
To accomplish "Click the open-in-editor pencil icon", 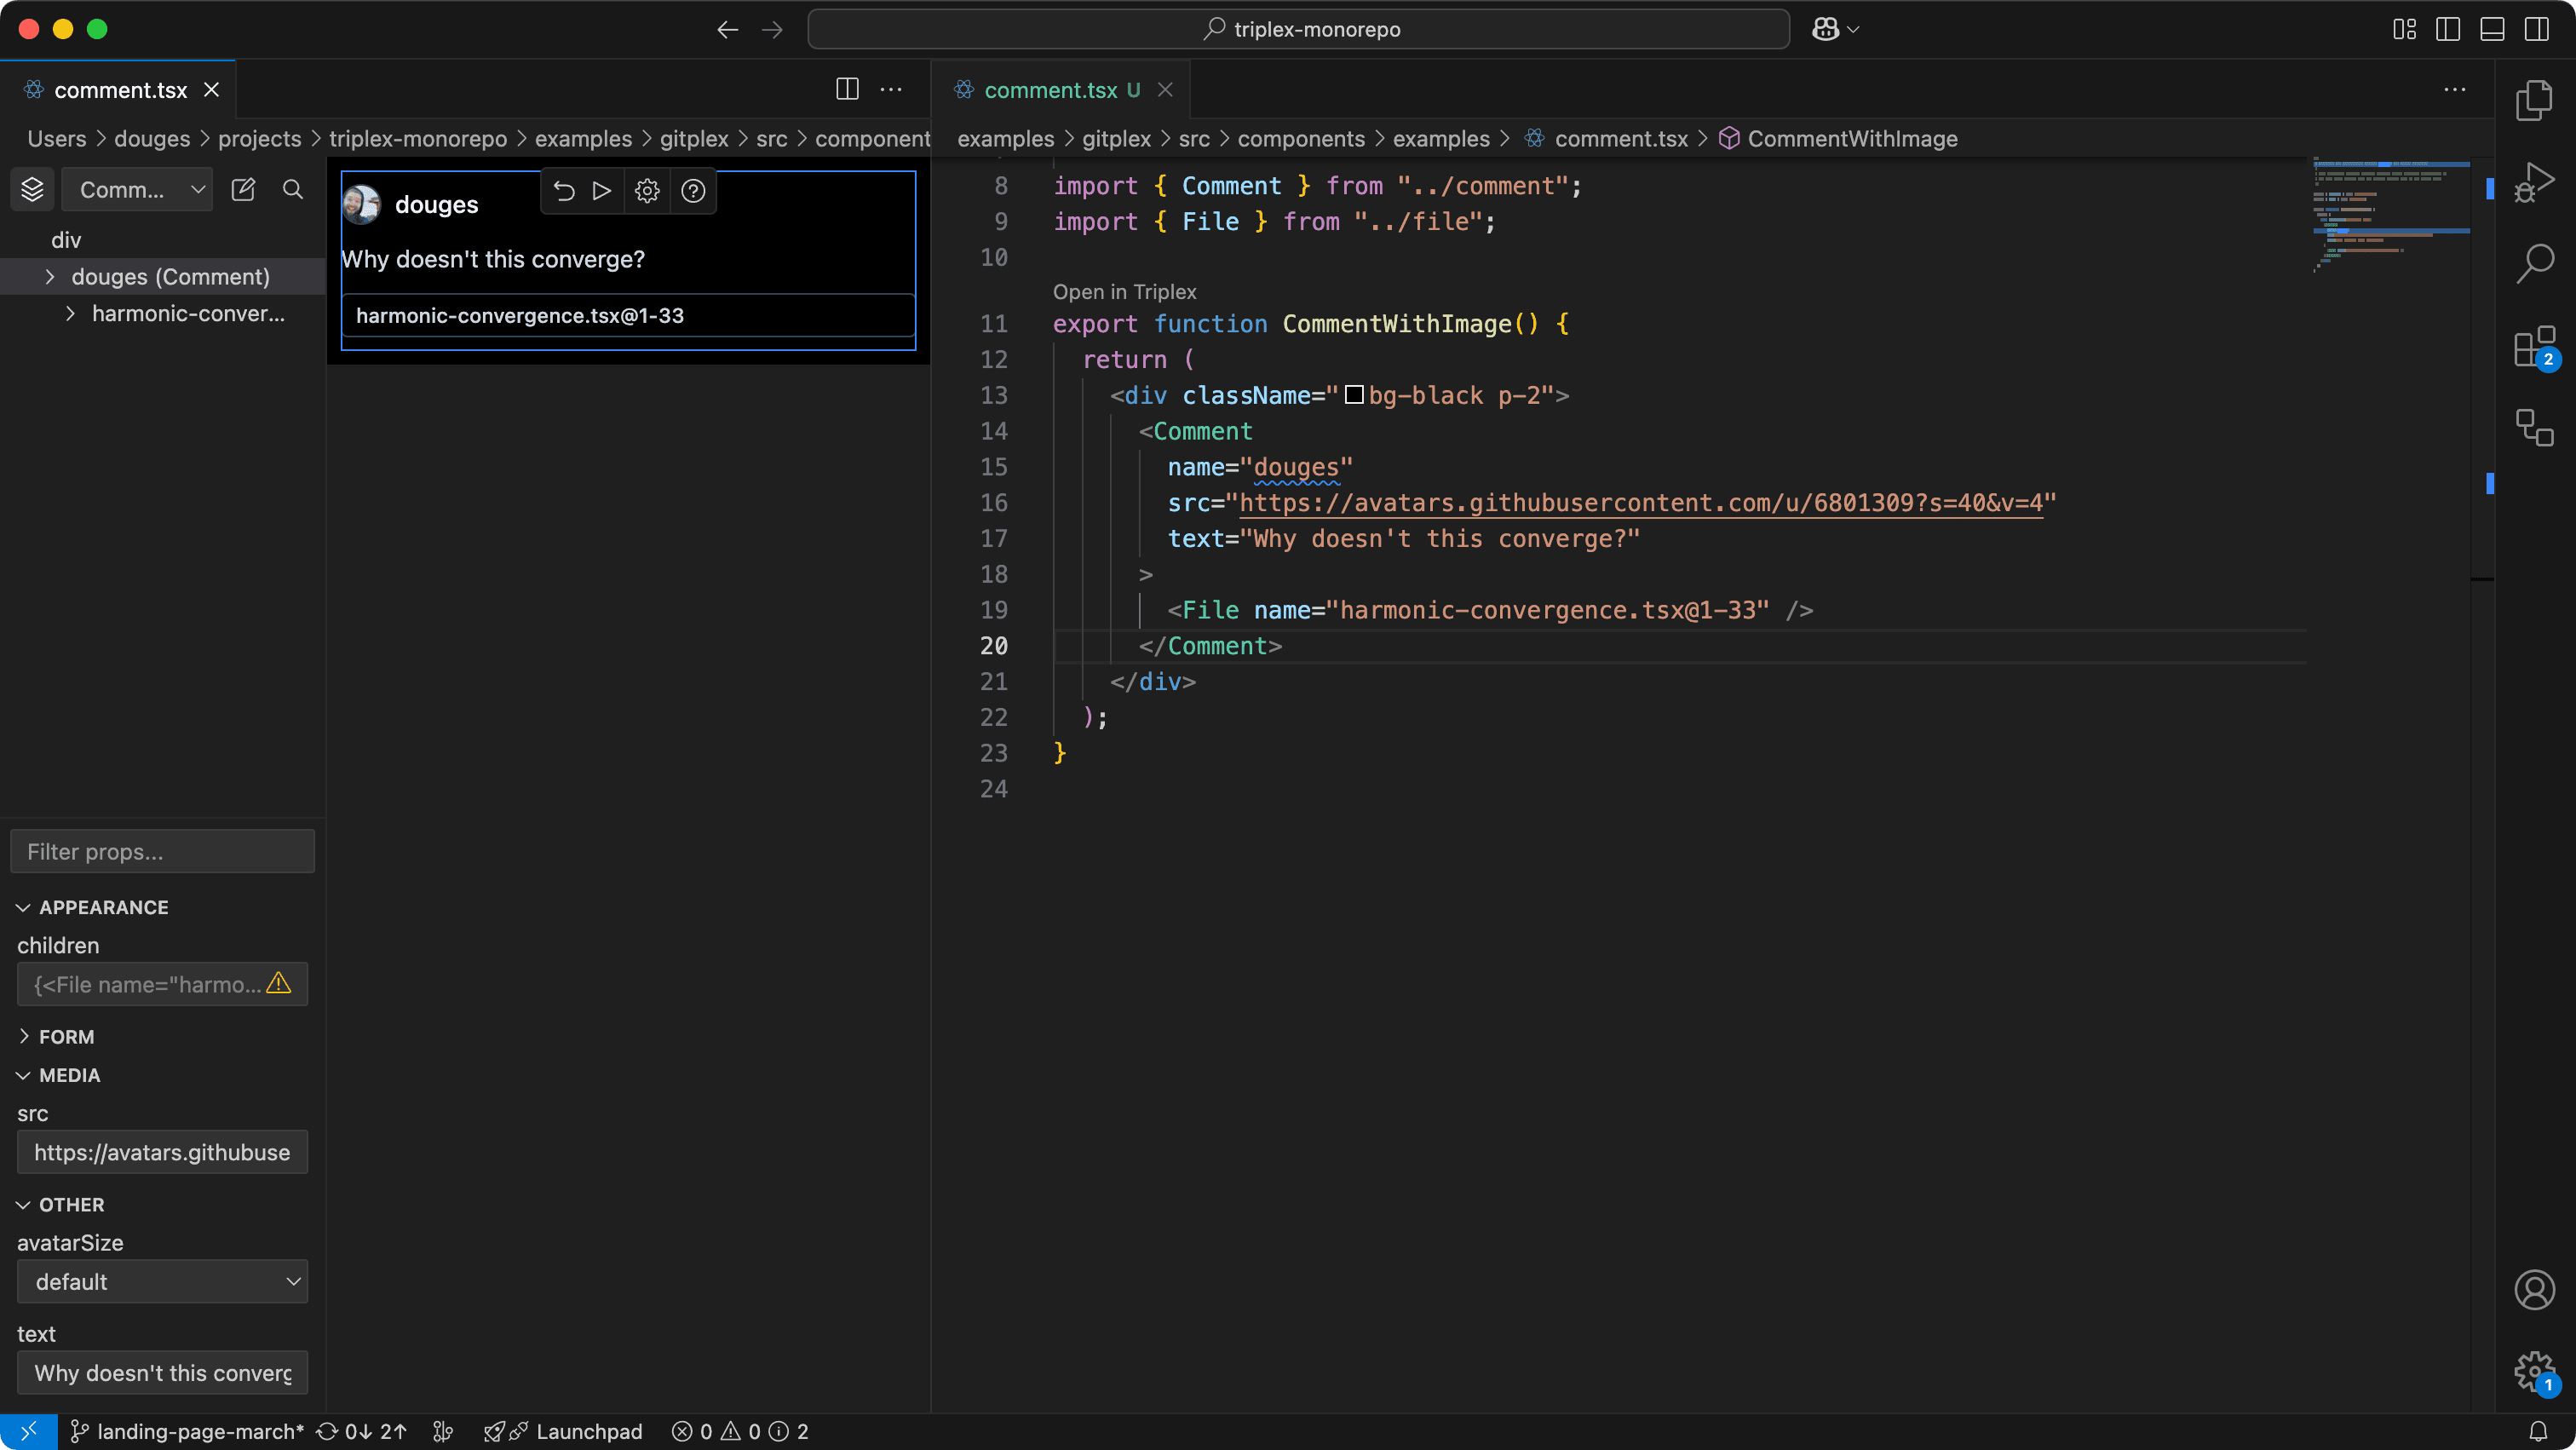I will pos(243,189).
